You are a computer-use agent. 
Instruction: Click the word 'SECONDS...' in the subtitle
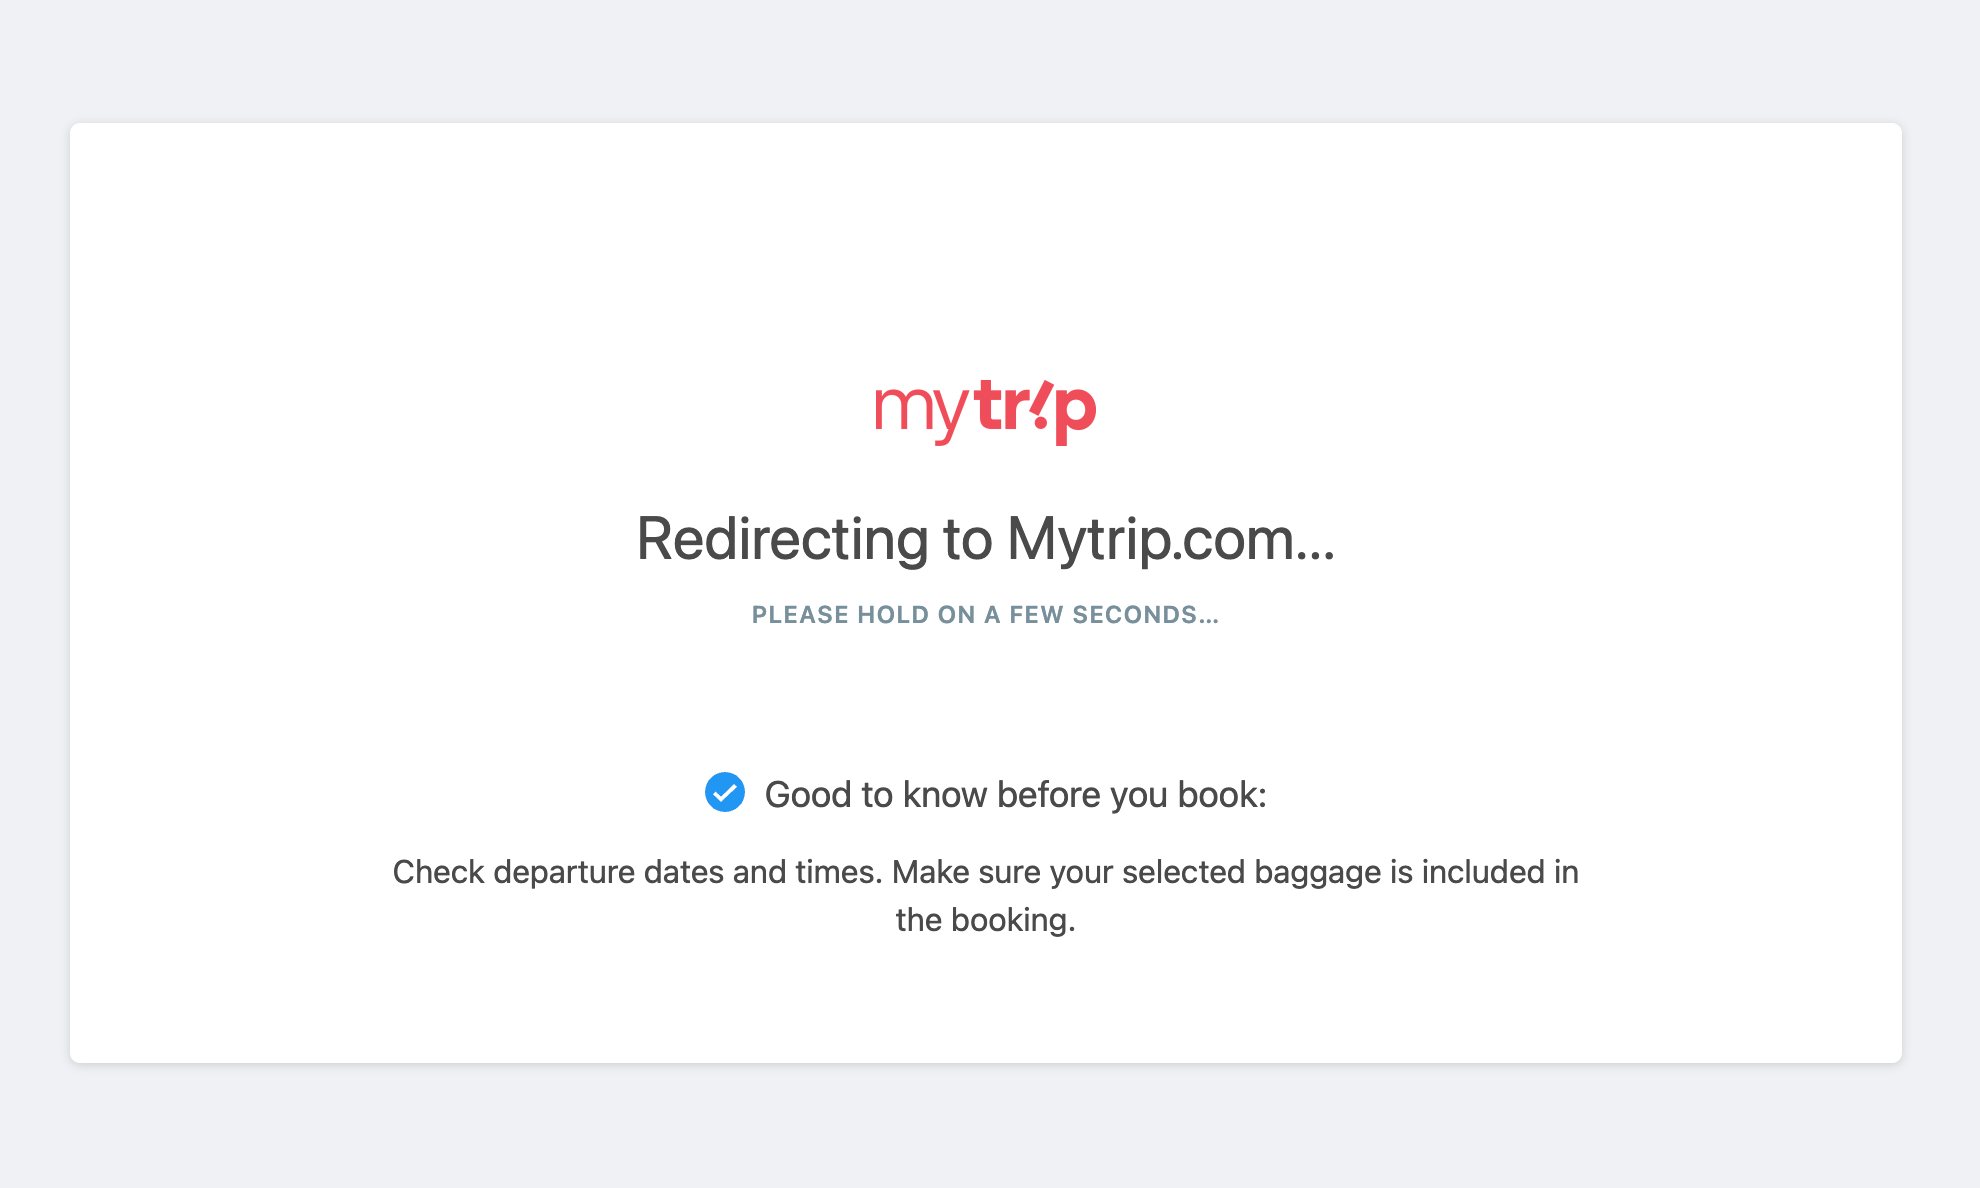coord(1145,615)
